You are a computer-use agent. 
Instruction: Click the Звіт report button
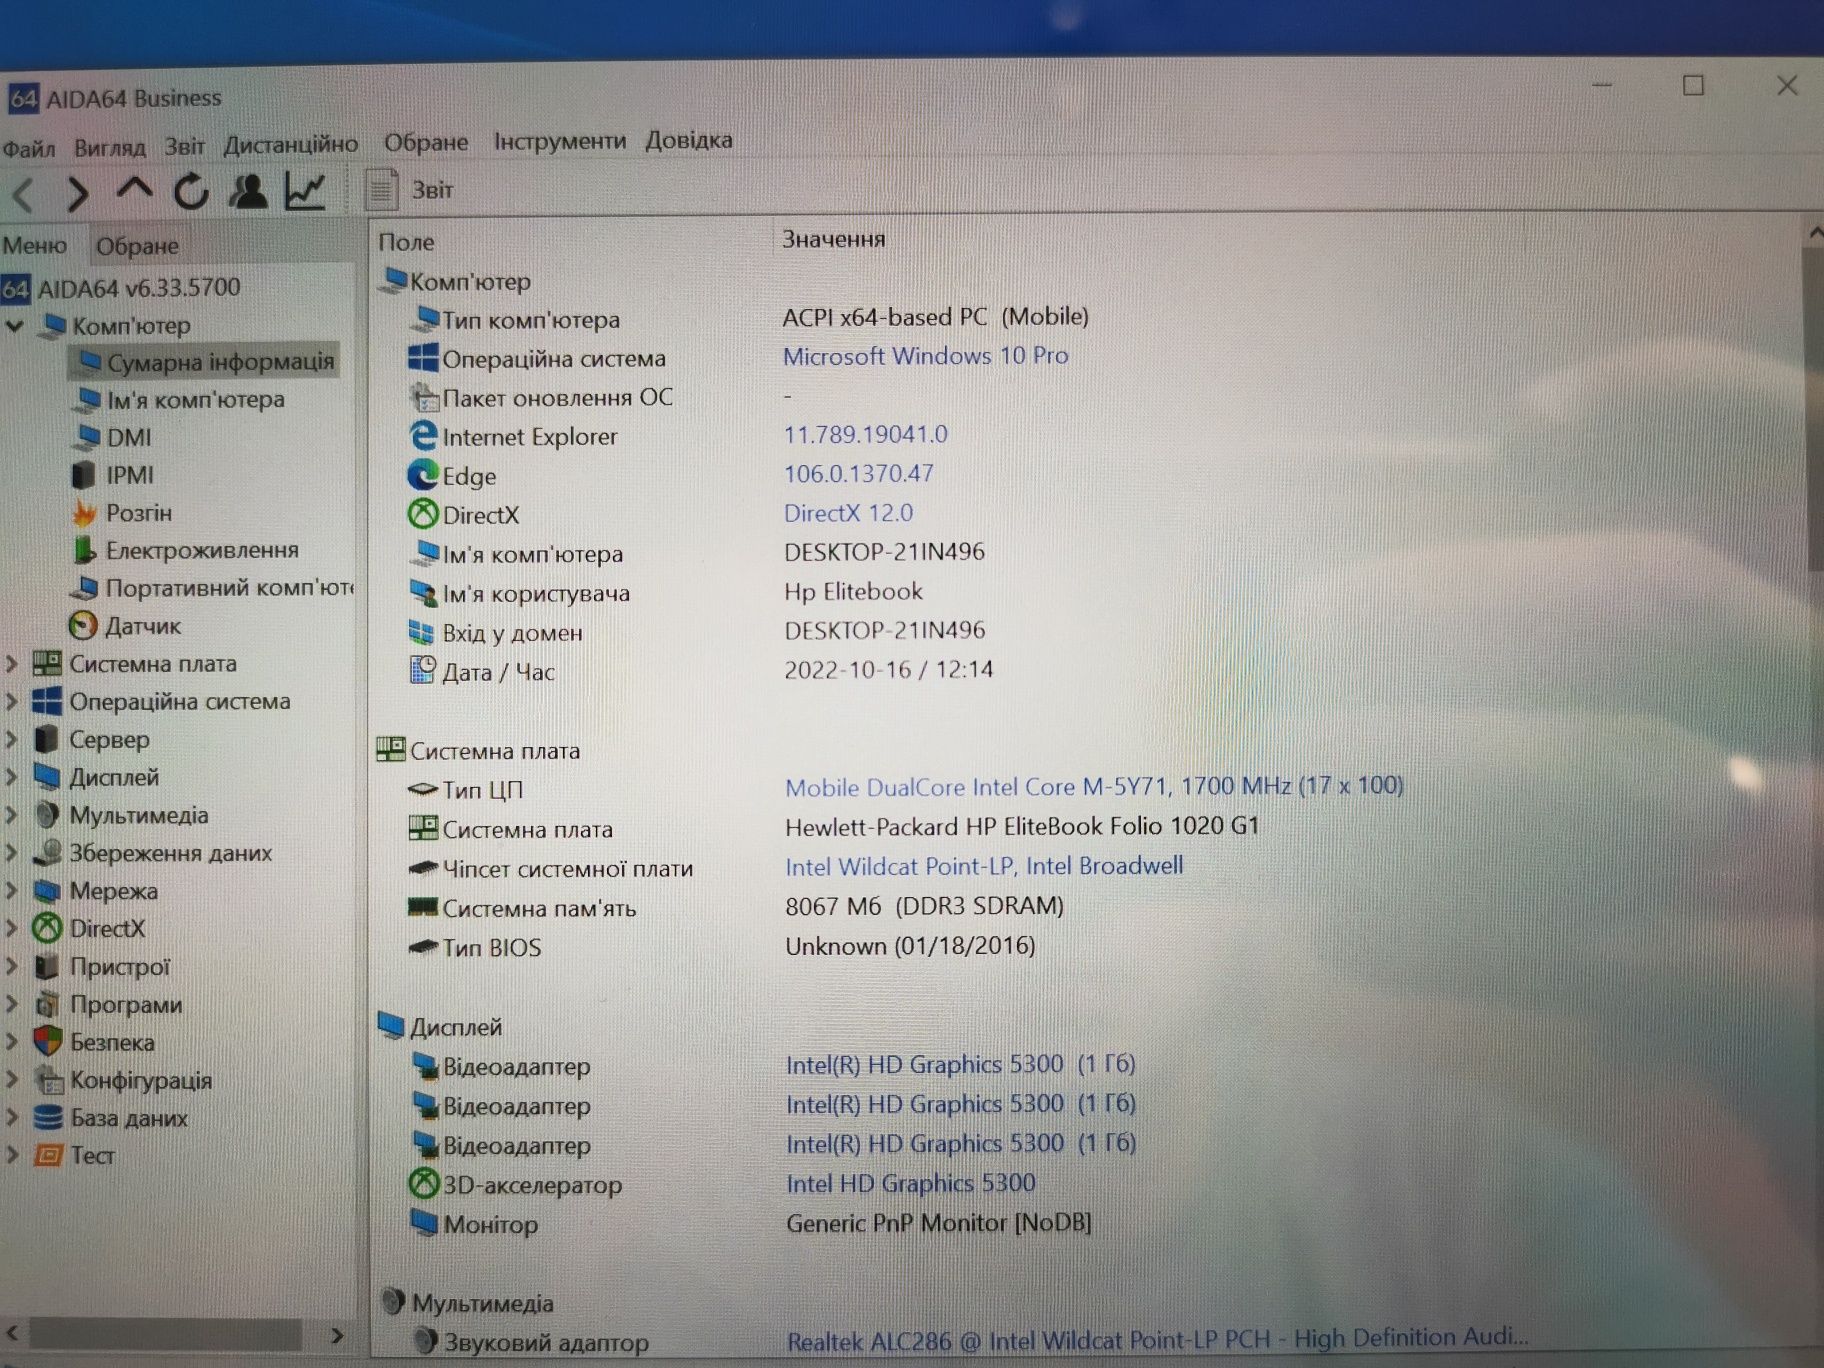tap(410, 189)
